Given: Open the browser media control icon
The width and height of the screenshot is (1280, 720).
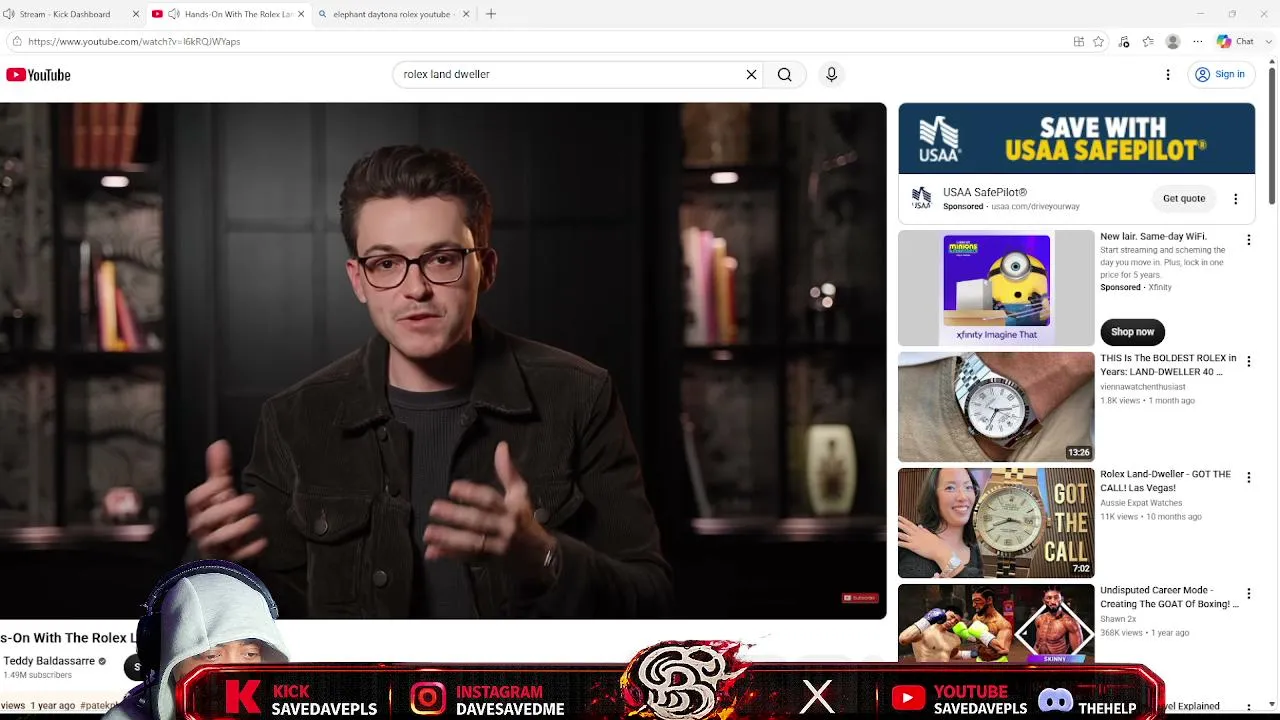Looking at the screenshot, I should tap(1124, 42).
